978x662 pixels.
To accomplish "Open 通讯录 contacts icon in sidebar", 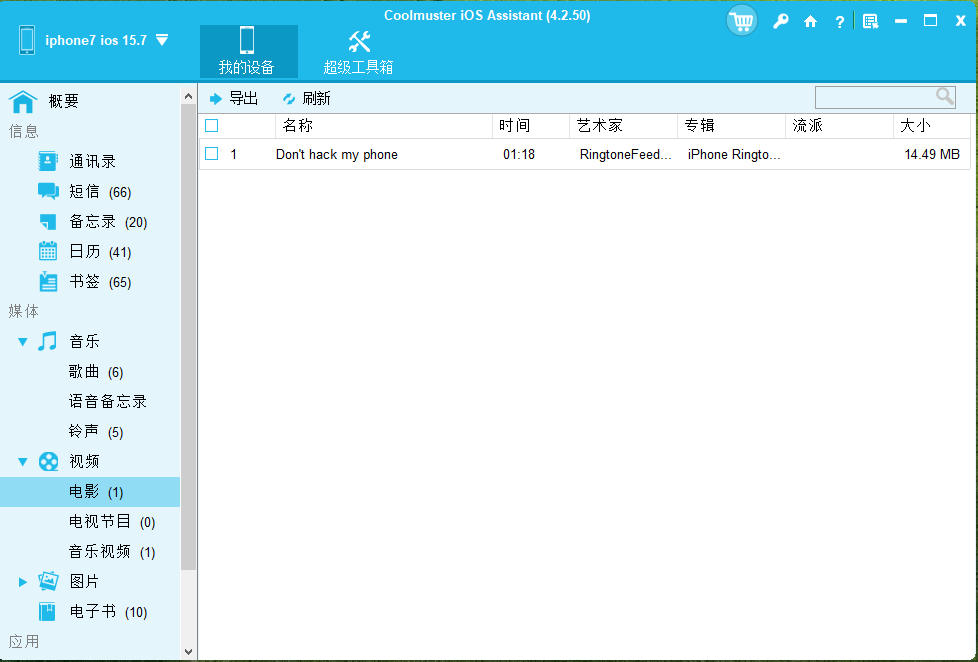I will pos(48,161).
